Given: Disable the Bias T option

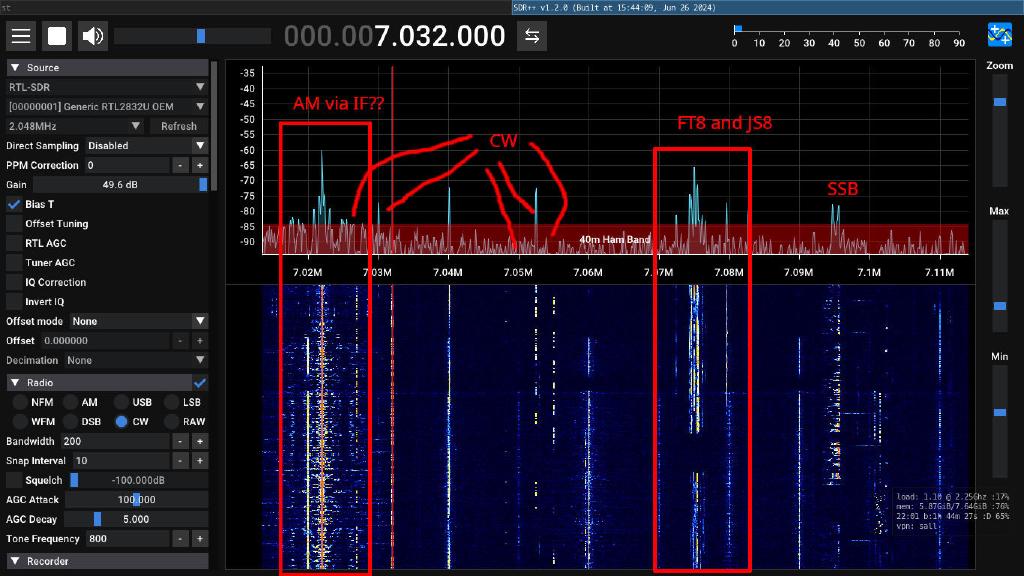Looking at the screenshot, I should click(13, 204).
